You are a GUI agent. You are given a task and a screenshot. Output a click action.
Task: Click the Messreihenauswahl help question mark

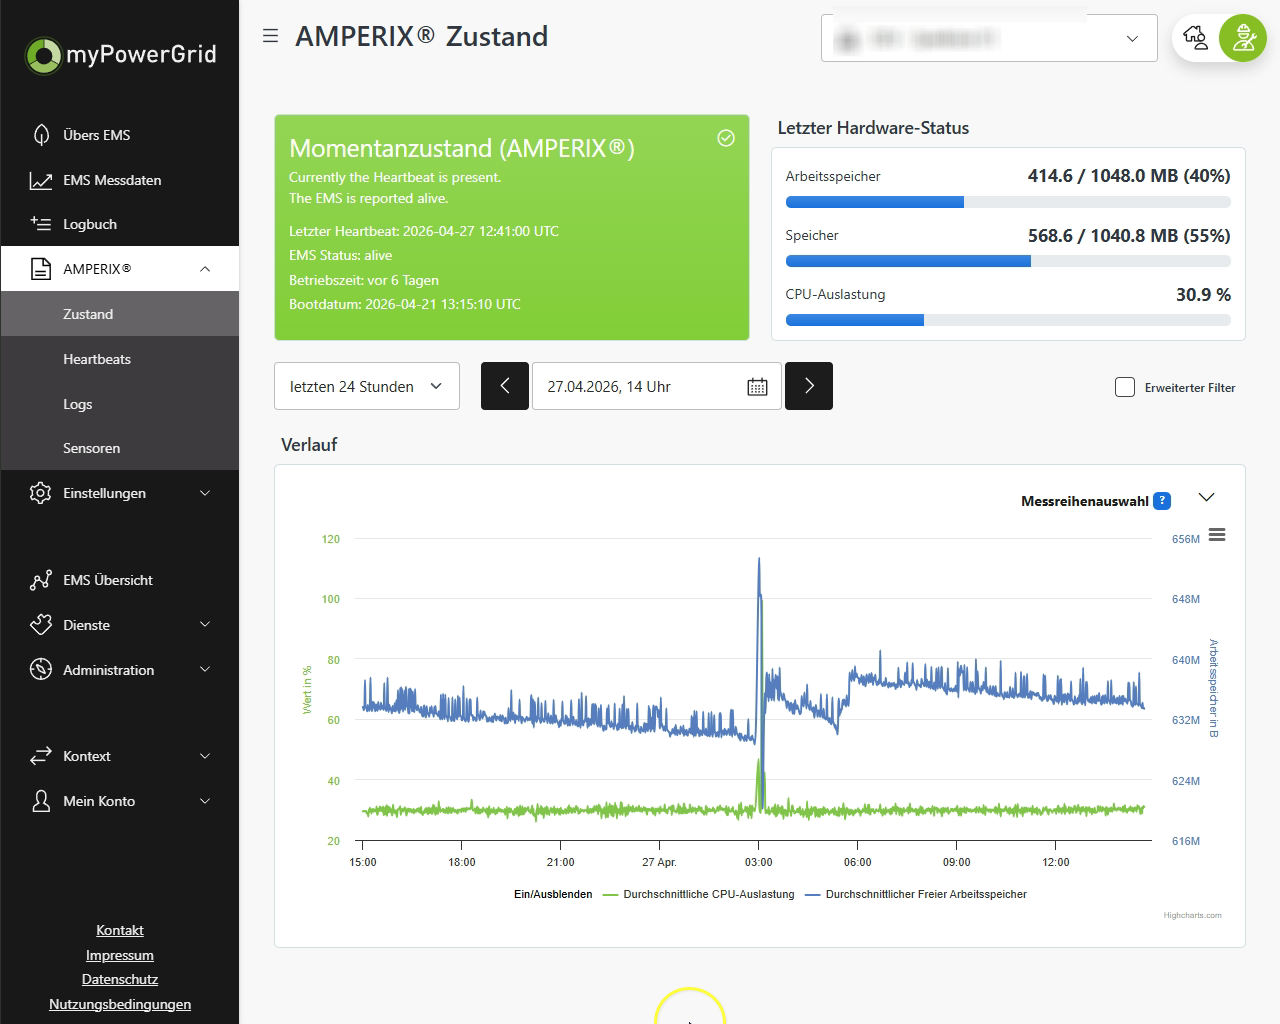click(1162, 501)
